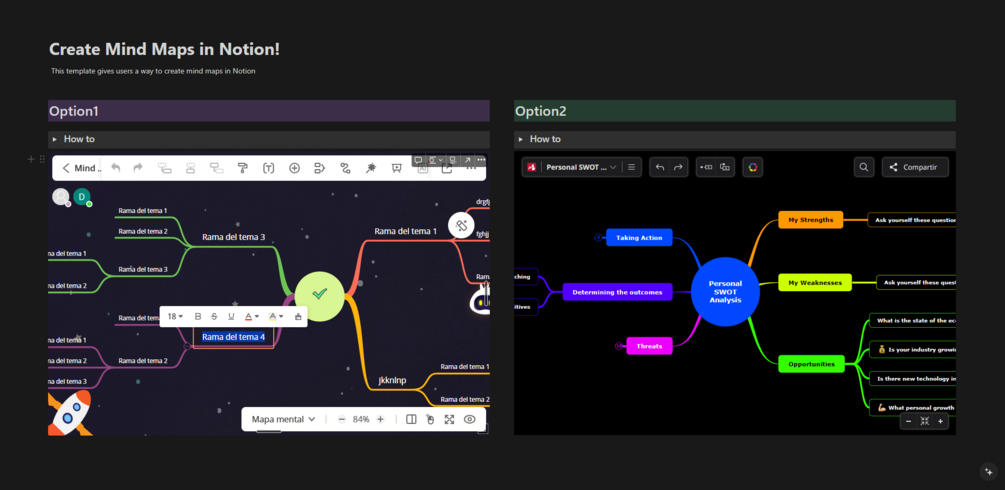Select the My Weaknesses node
The image size is (1005, 490).
[x=815, y=282]
